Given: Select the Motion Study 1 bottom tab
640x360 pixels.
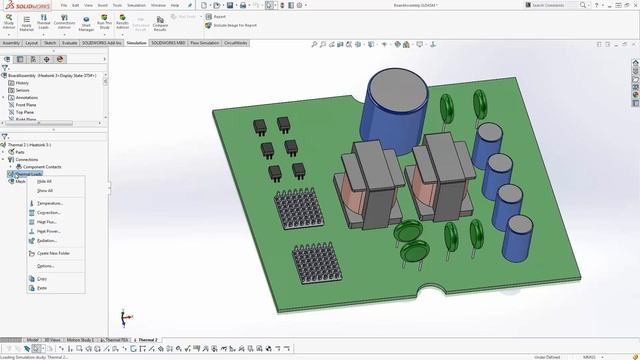Looking at the screenshot, I should click(x=80, y=340).
